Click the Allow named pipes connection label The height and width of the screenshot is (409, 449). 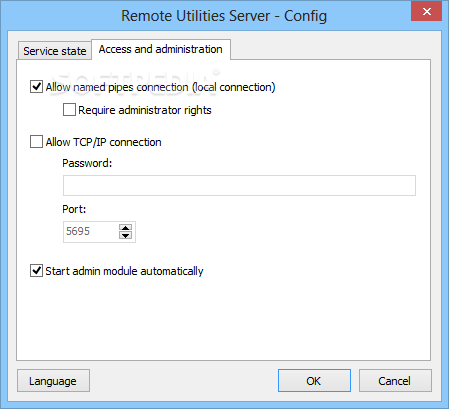point(160,87)
